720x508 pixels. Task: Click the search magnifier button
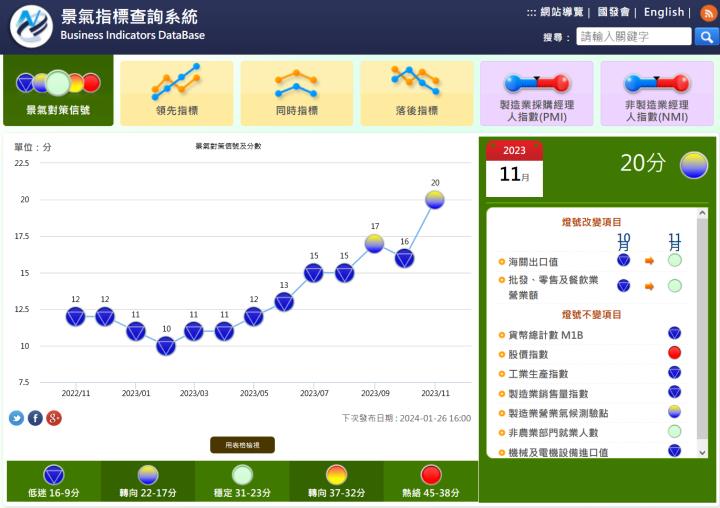pyautogui.click(x=706, y=36)
